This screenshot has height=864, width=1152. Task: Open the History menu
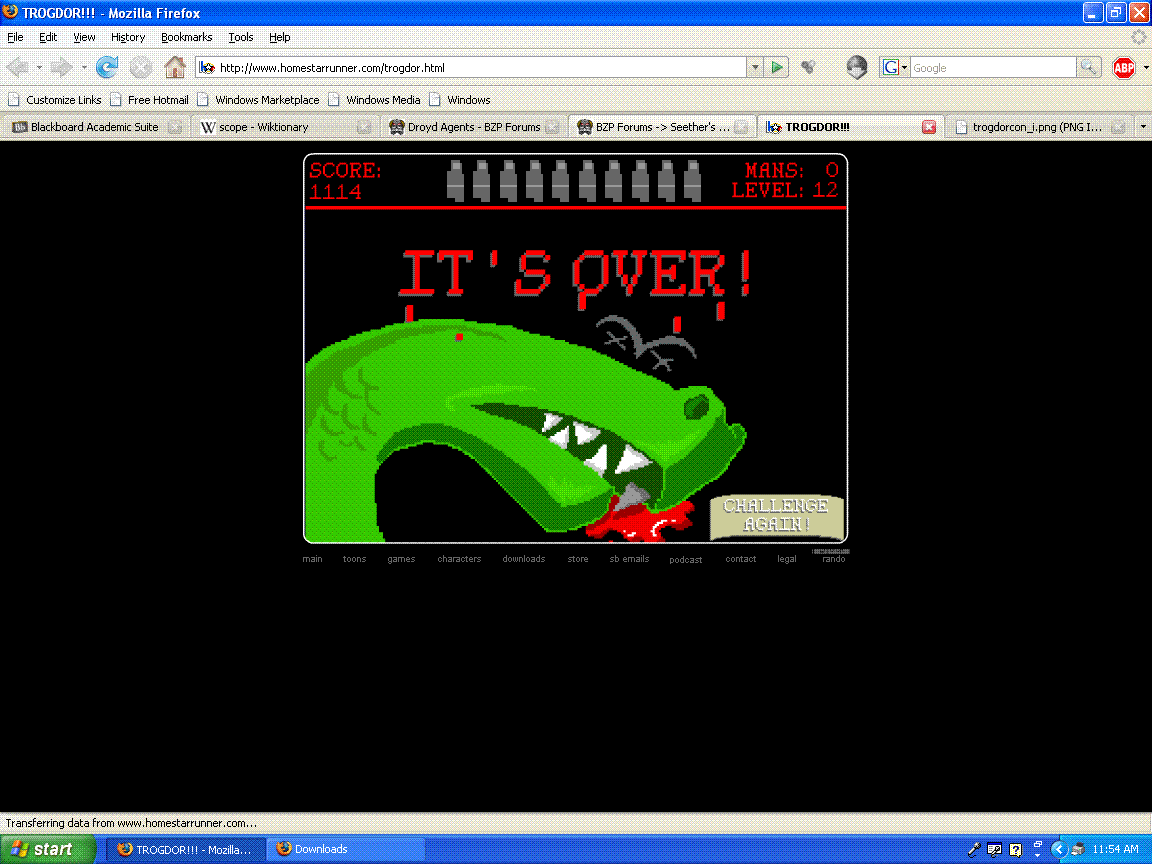(x=128, y=37)
